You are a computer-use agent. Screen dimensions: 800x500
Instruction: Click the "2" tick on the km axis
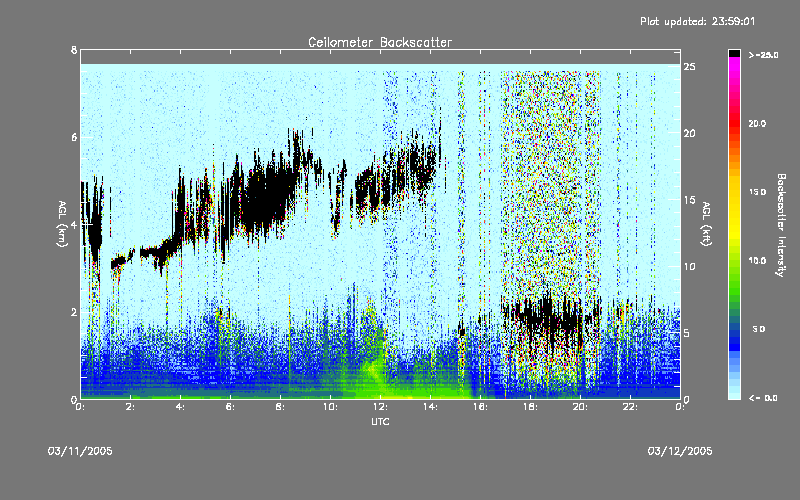pyautogui.click(x=74, y=312)
